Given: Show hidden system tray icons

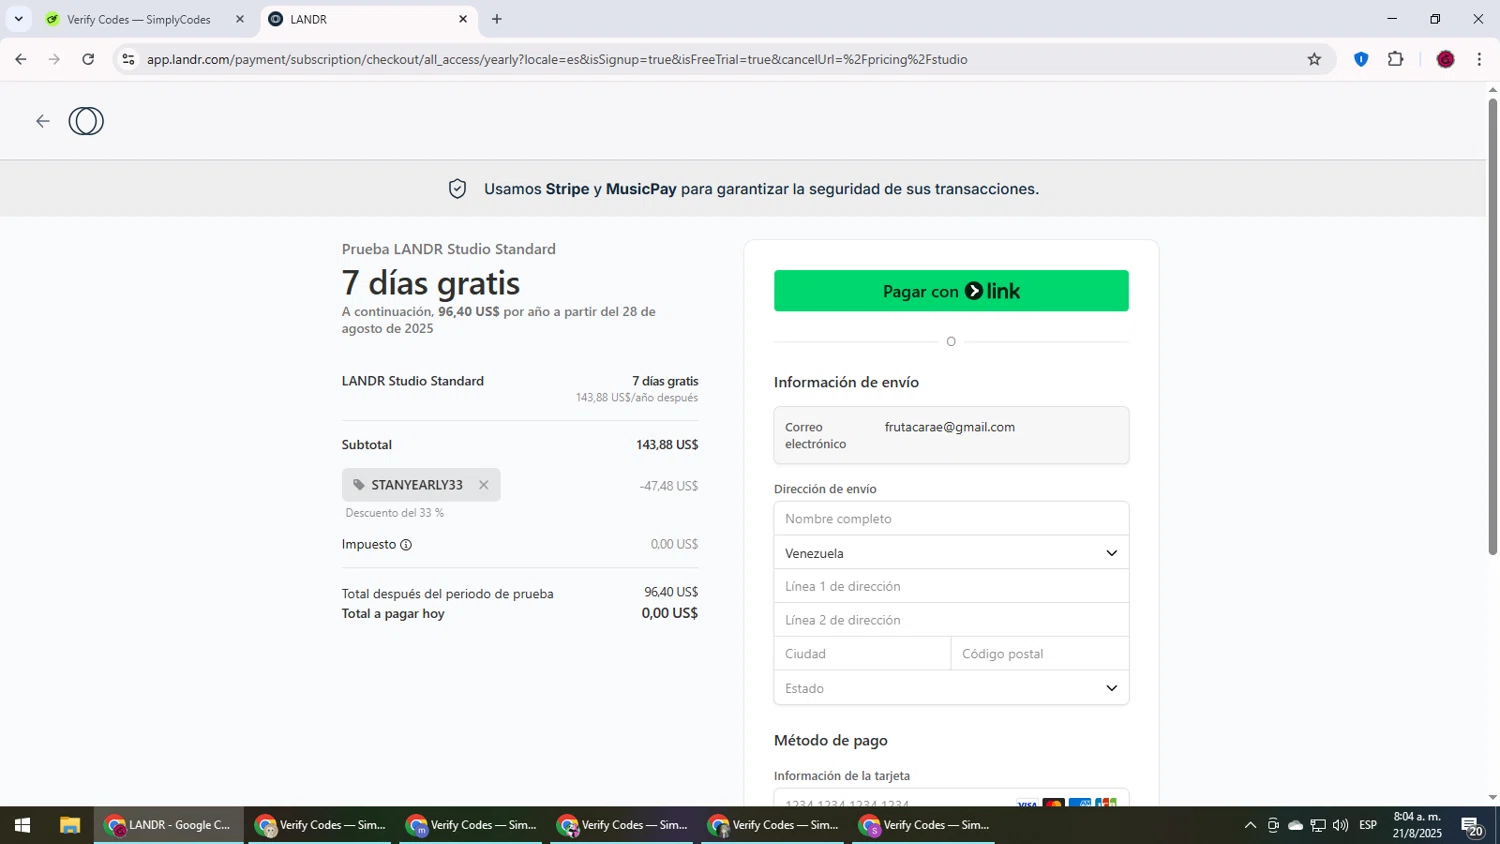Looking at the screenshot, I should point(1250,825).
